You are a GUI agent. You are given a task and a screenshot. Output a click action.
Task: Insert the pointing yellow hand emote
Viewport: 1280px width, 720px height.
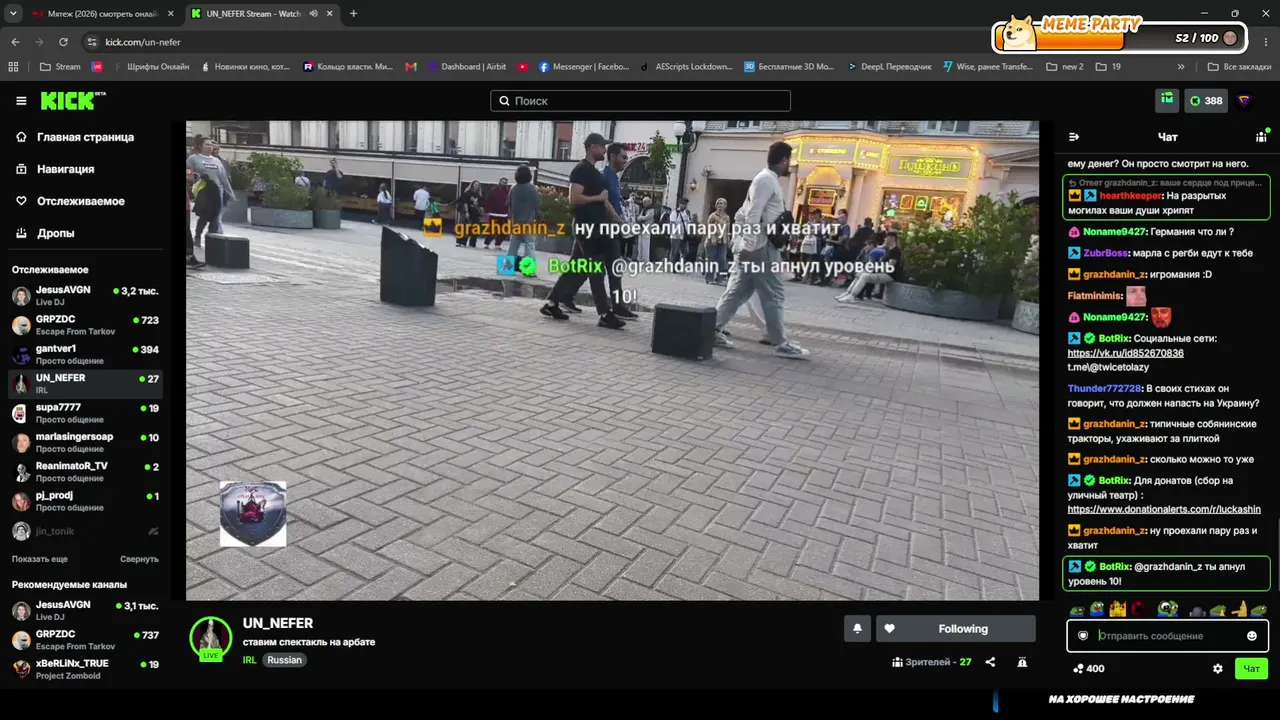click(1239, 609)
